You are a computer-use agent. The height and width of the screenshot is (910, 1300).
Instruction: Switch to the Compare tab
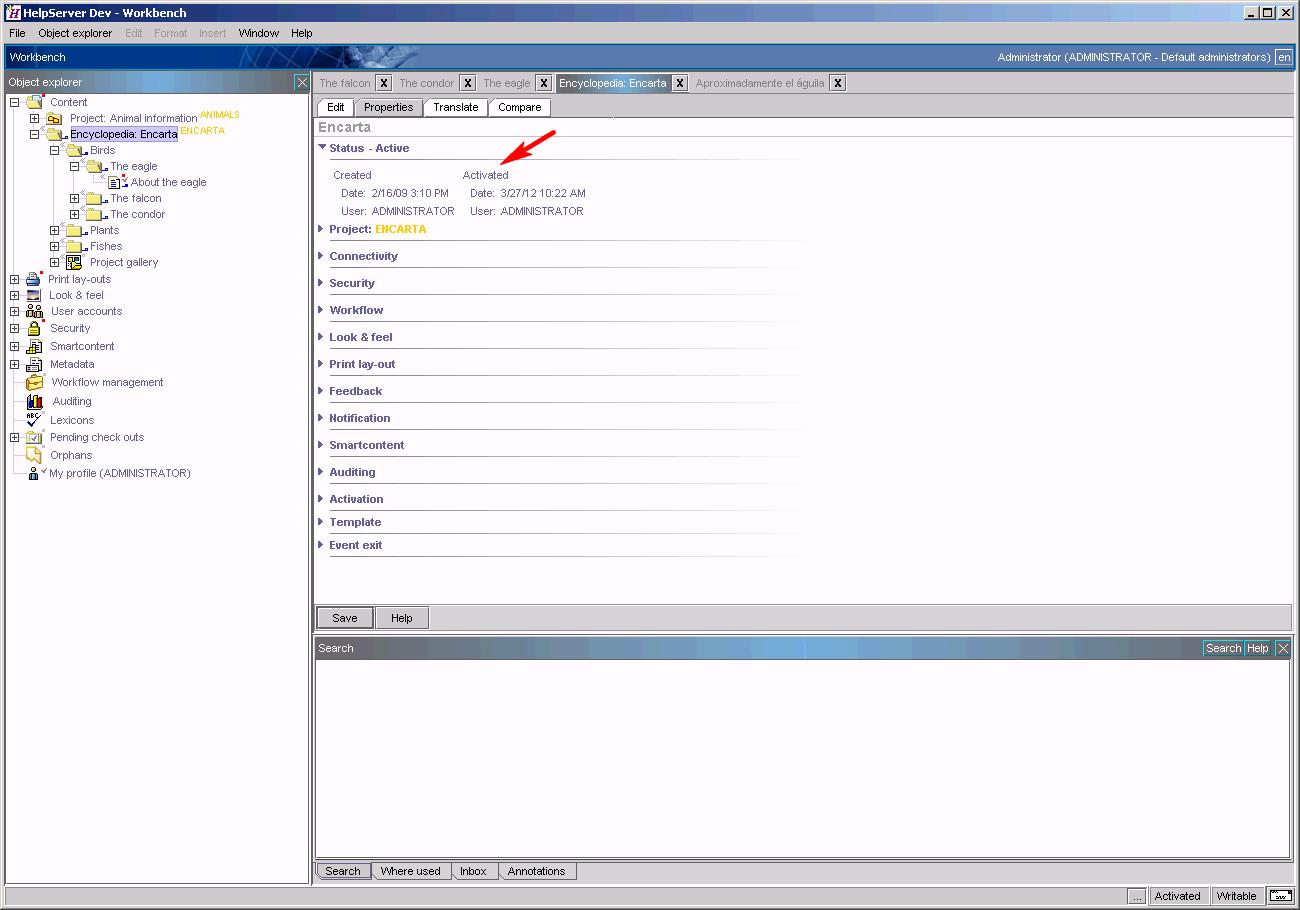(520, 107)
